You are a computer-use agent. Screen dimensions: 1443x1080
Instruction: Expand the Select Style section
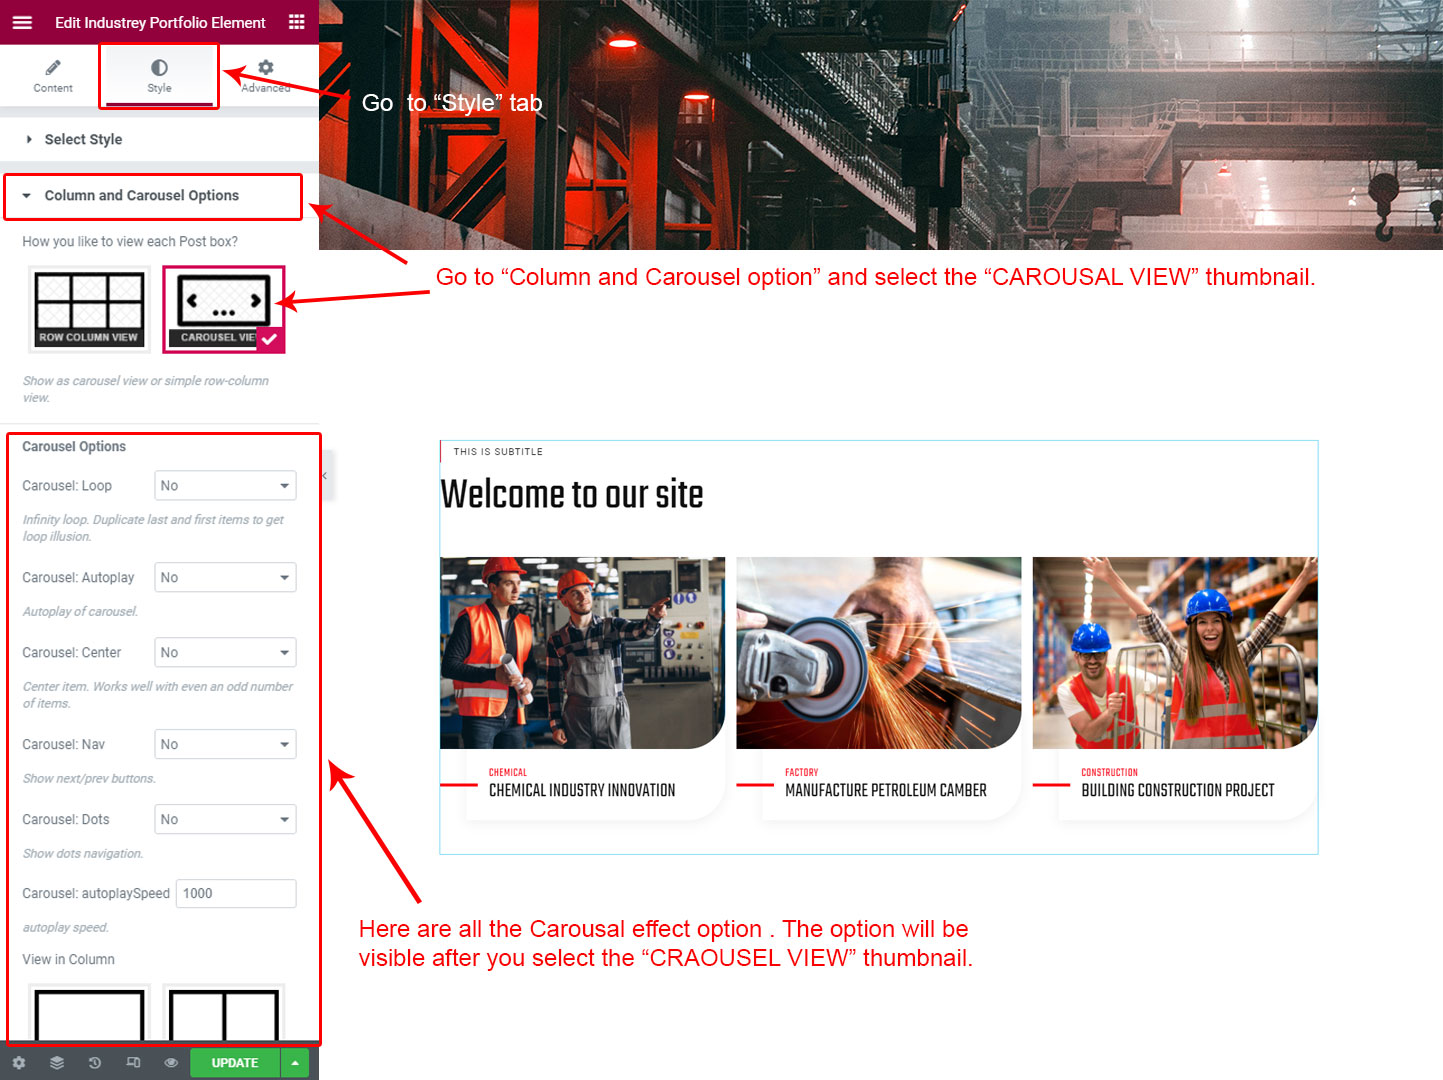[83, 140]
